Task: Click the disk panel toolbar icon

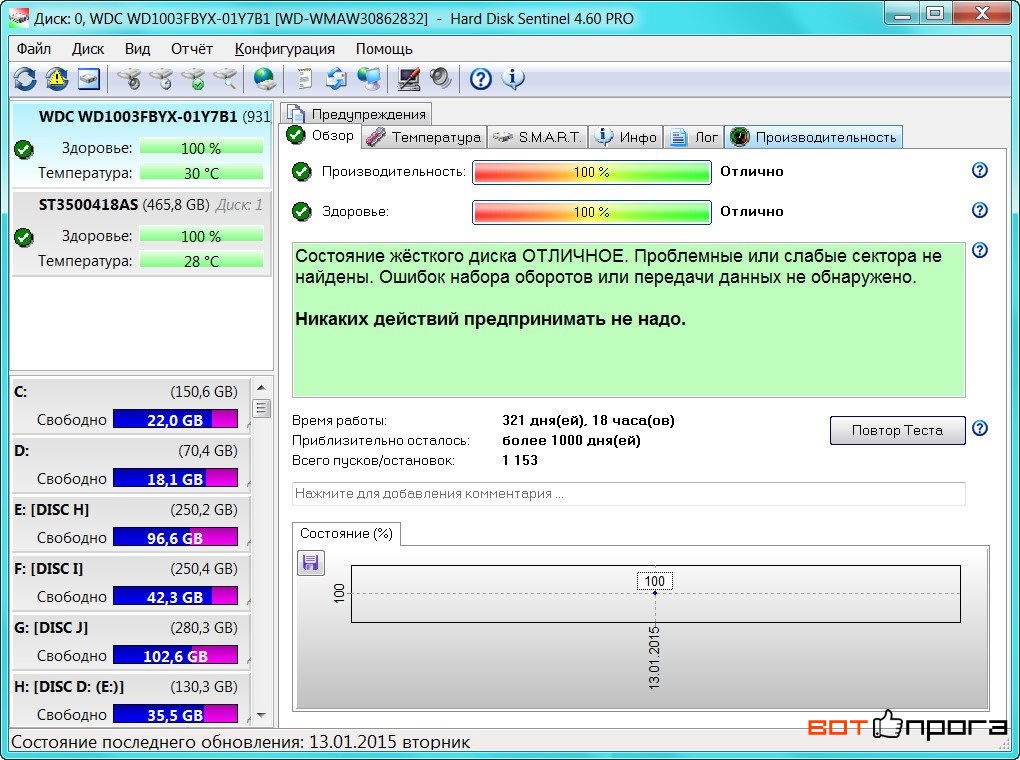Action: tap(89, 79)
